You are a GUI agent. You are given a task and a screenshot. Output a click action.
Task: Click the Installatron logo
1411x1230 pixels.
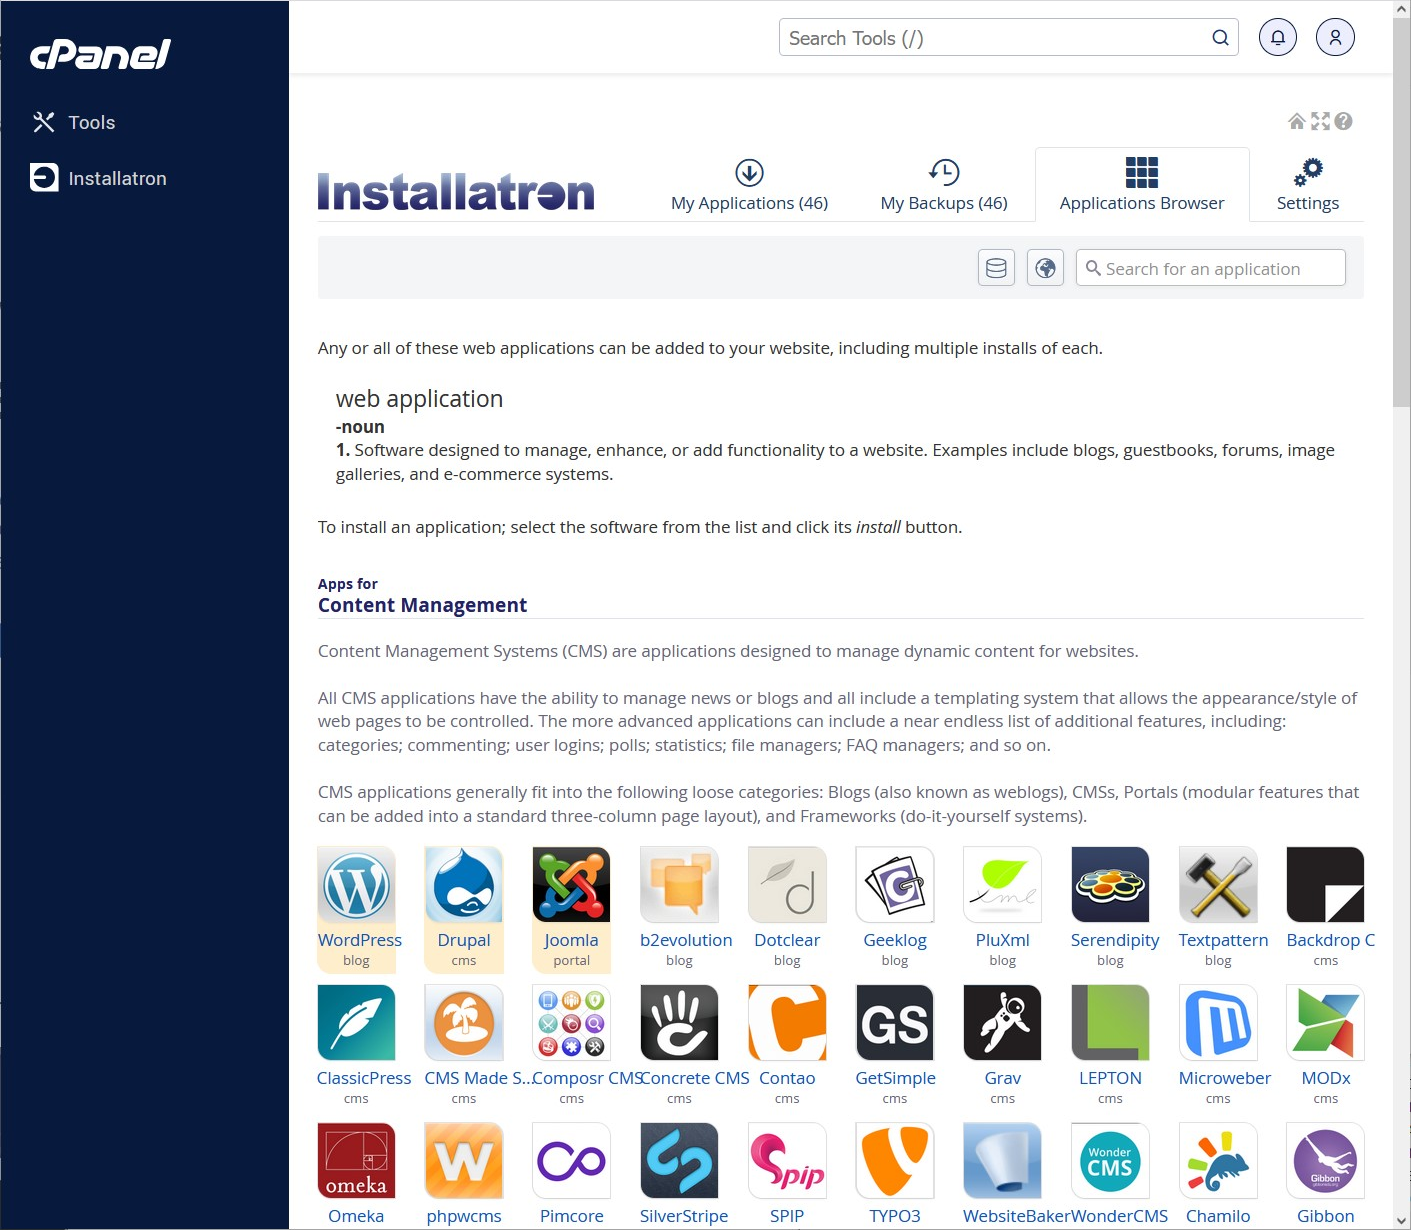(x=456, y=191)
